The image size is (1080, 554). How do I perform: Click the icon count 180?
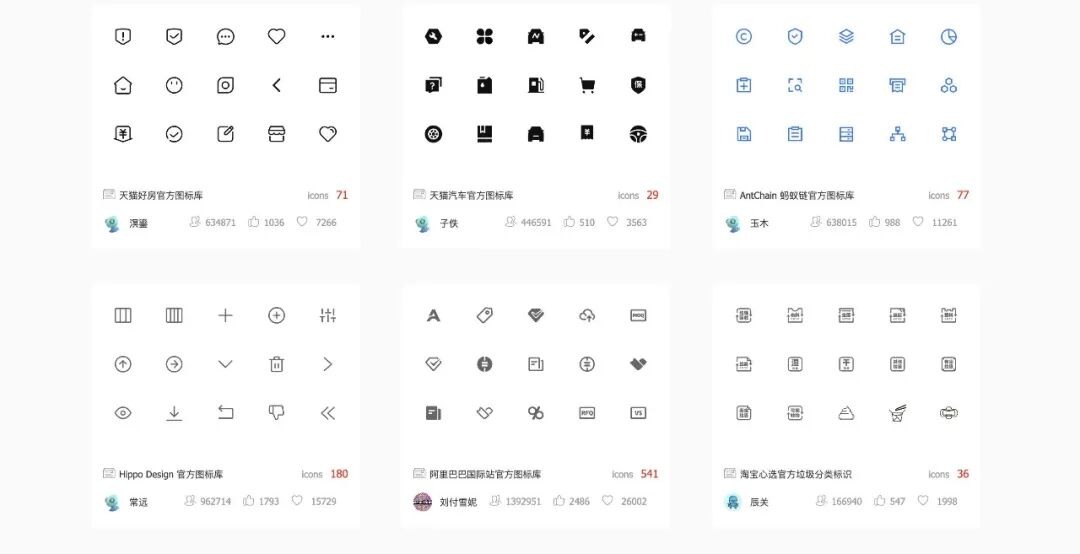tap(339, 474)
